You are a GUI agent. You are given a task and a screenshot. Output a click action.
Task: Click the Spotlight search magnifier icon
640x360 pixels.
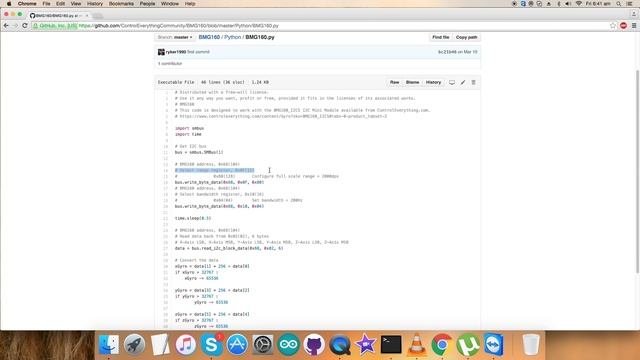point(619,4)
